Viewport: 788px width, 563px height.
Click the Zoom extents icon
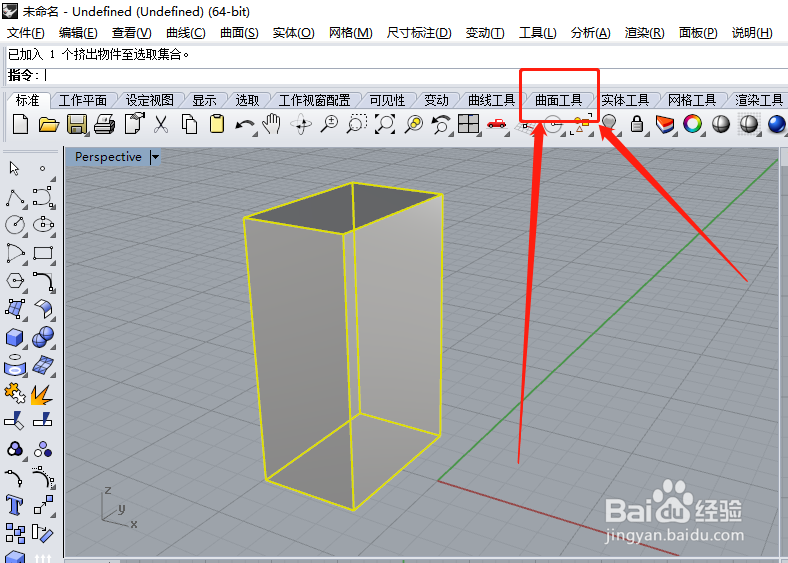tap(385, 124)
